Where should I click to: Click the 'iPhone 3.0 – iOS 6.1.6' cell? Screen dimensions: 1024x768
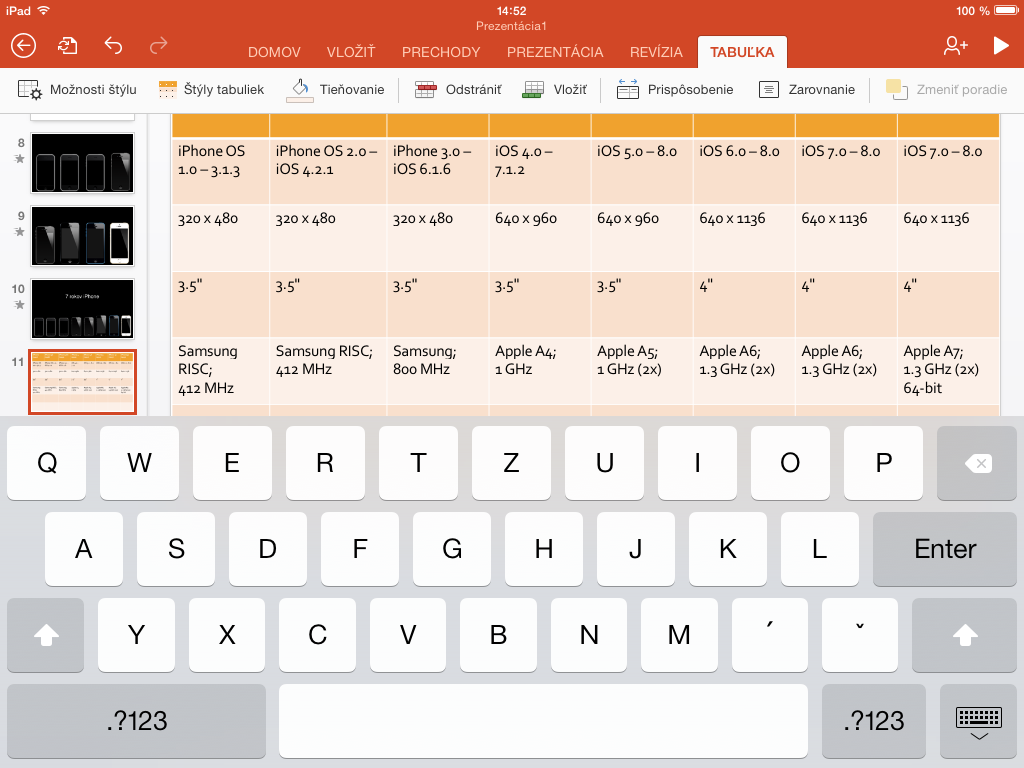[438, 170]
